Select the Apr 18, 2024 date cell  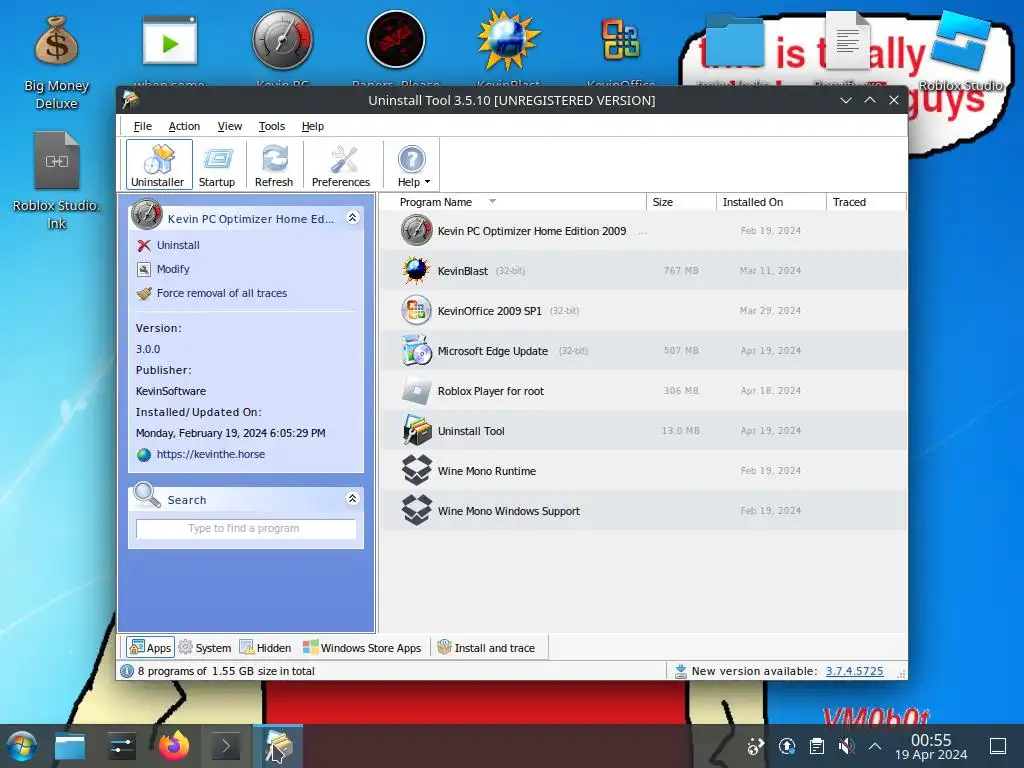tap(771, 391)
